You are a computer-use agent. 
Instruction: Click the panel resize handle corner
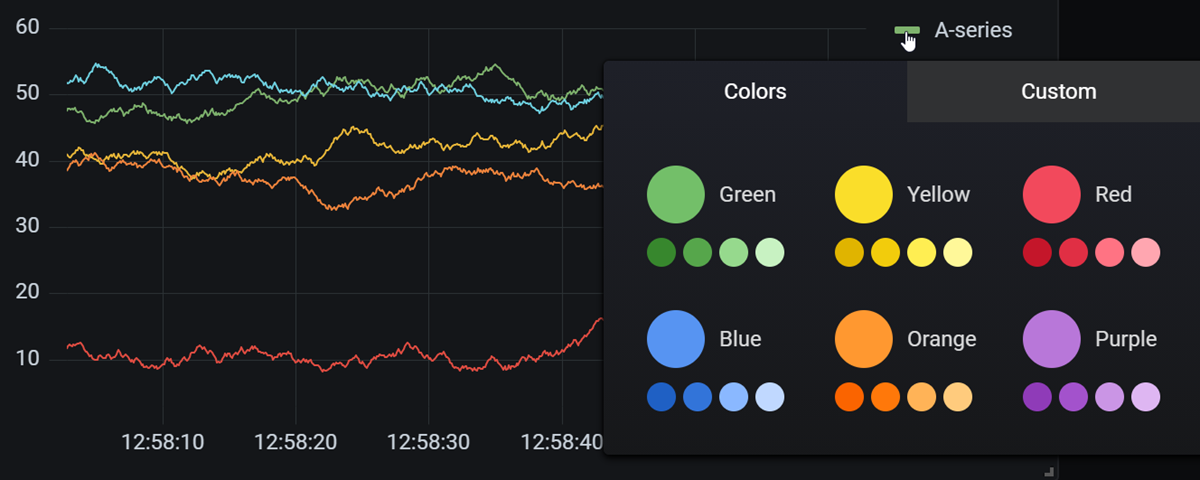(1048, 470)
